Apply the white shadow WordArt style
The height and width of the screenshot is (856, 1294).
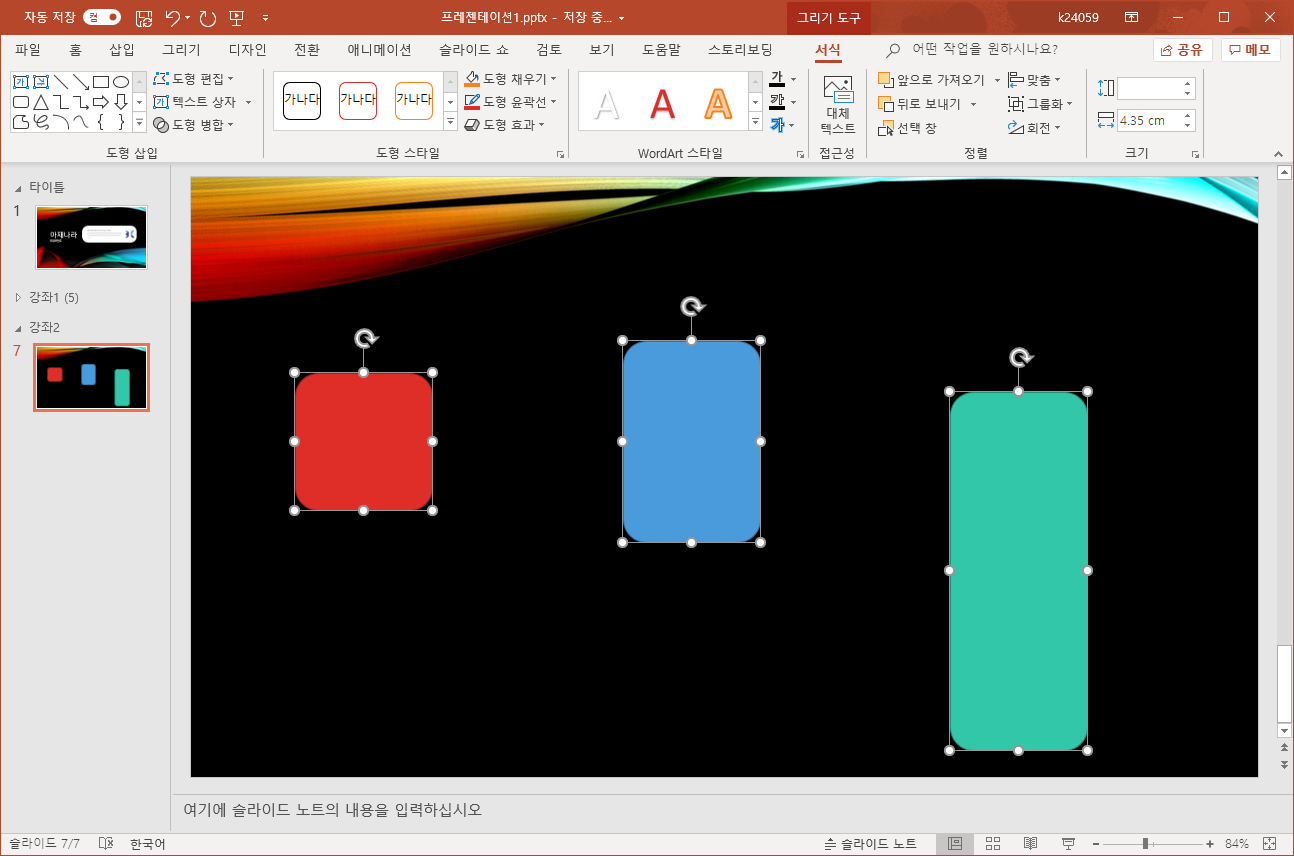click(x=607, y=103)
